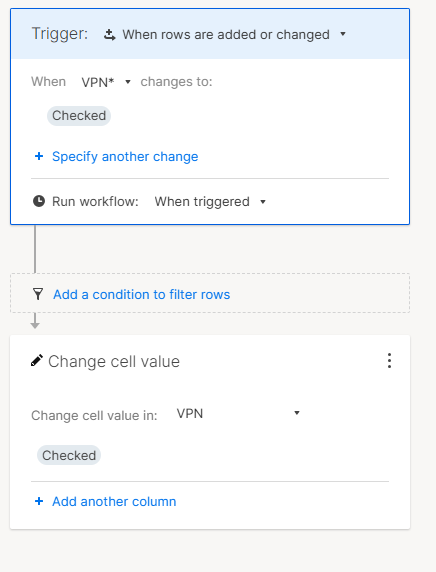Click the Checked value in trigger

tap(79, 116)
